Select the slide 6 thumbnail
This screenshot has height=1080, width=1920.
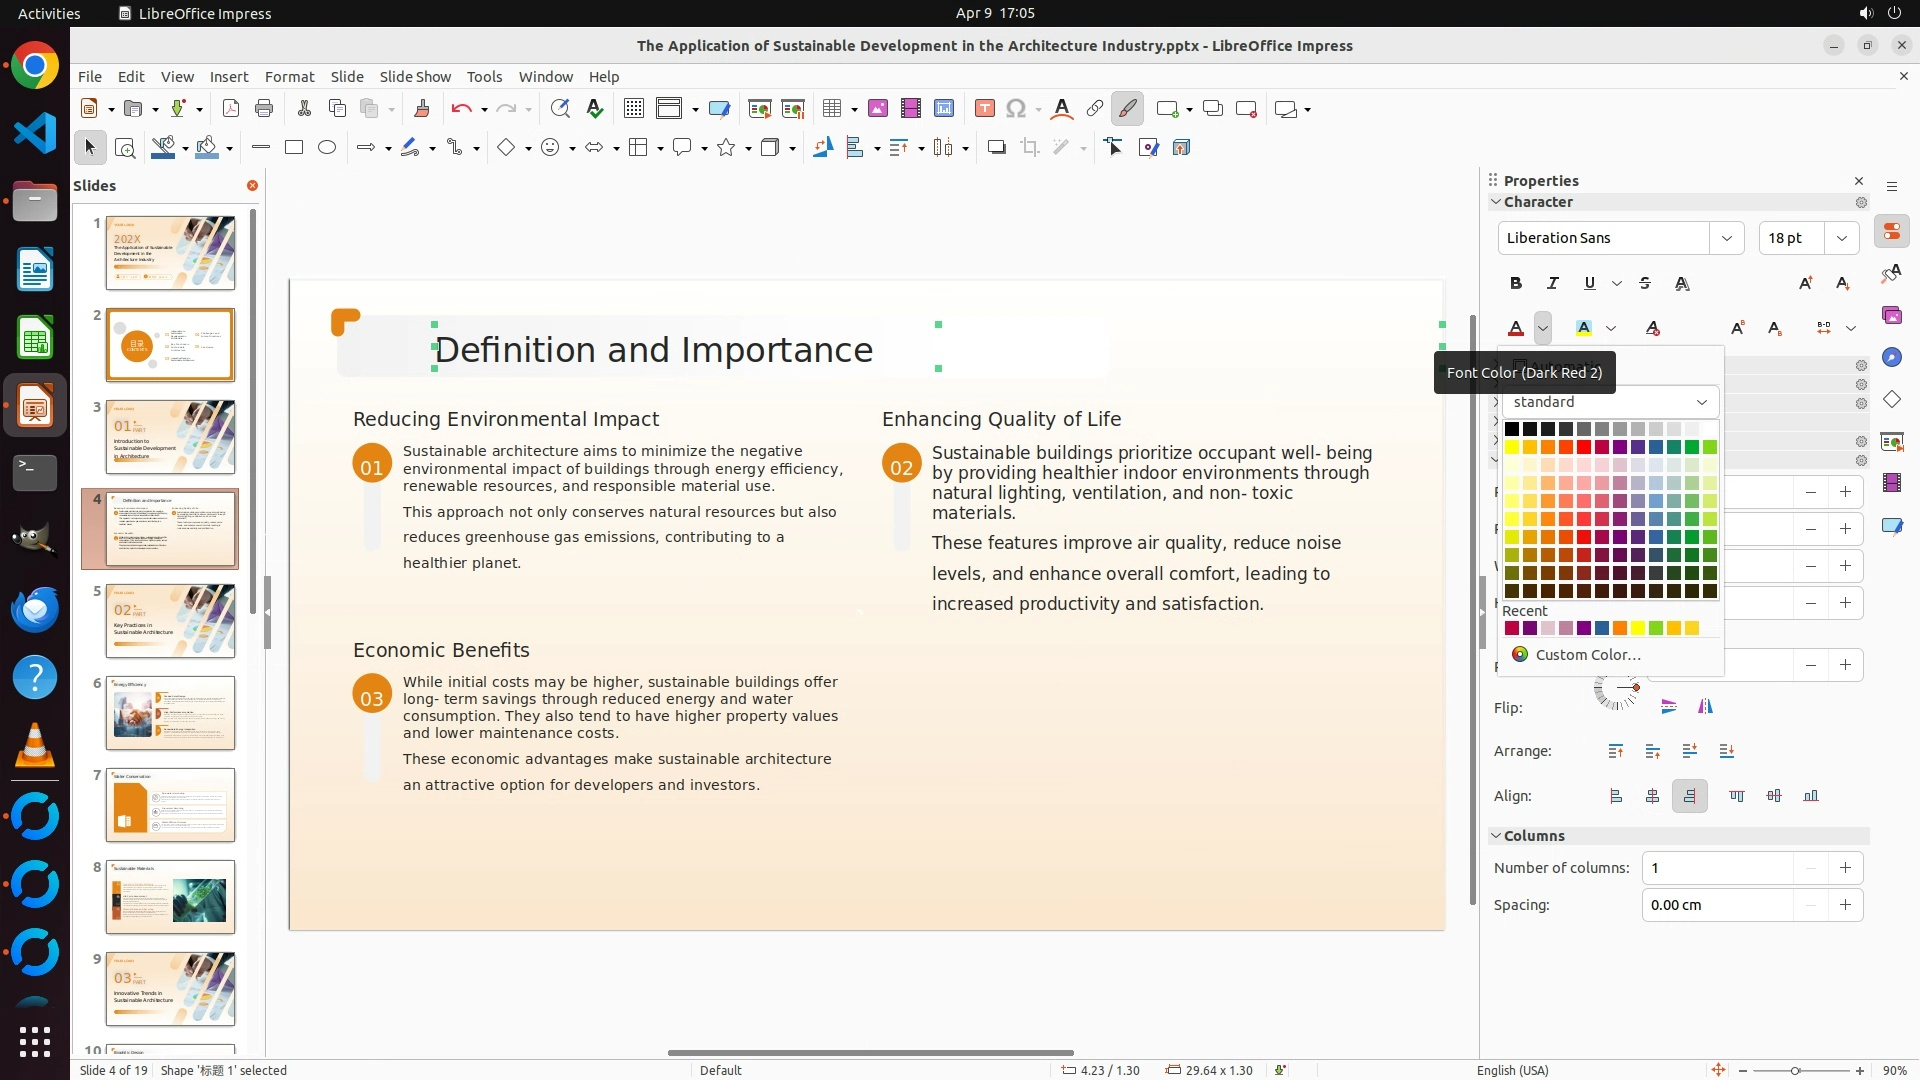click(x=170, y=713)
